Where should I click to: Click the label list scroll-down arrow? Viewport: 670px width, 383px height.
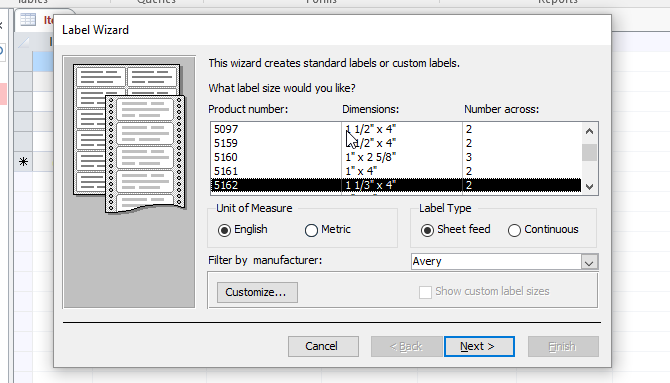[589, 186]
